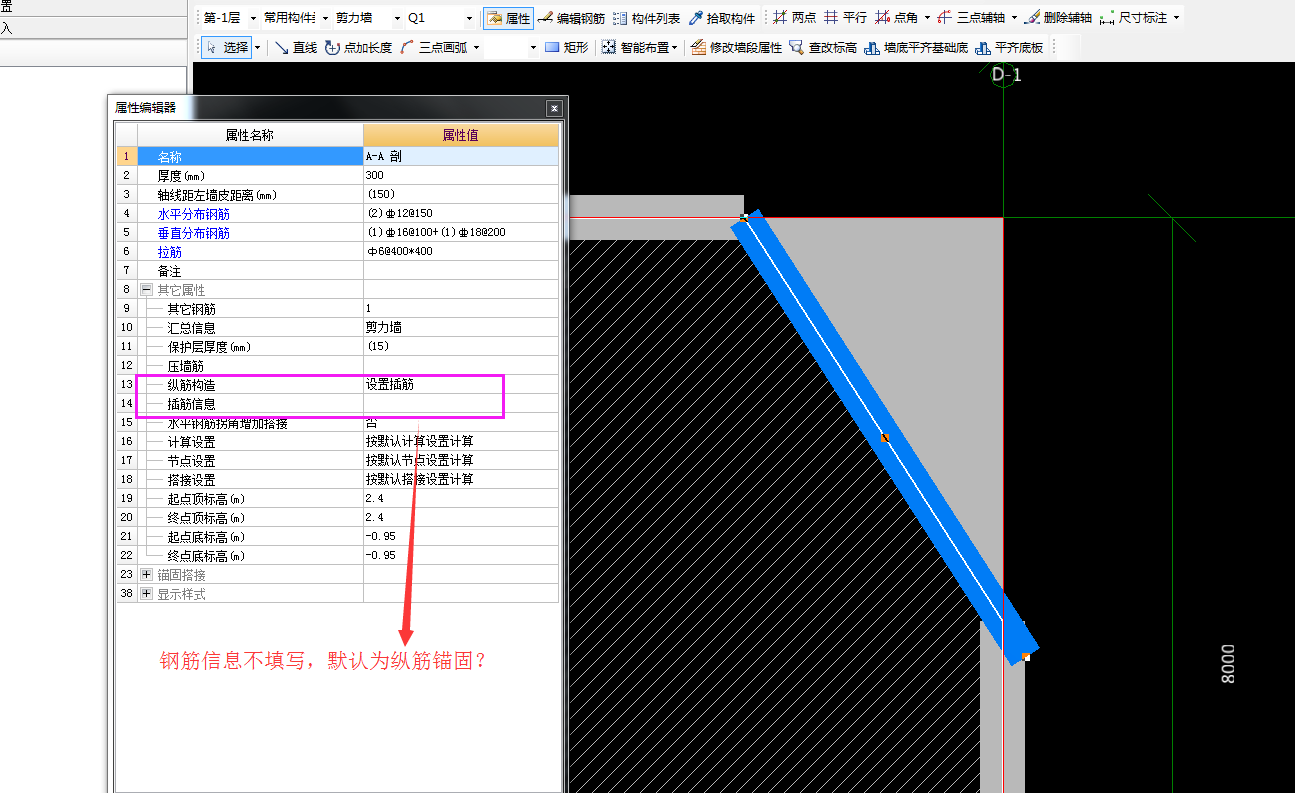Pick the 三点画弧 three-point arc tool
Screen dimensions: 1295x793
(434, 47)
